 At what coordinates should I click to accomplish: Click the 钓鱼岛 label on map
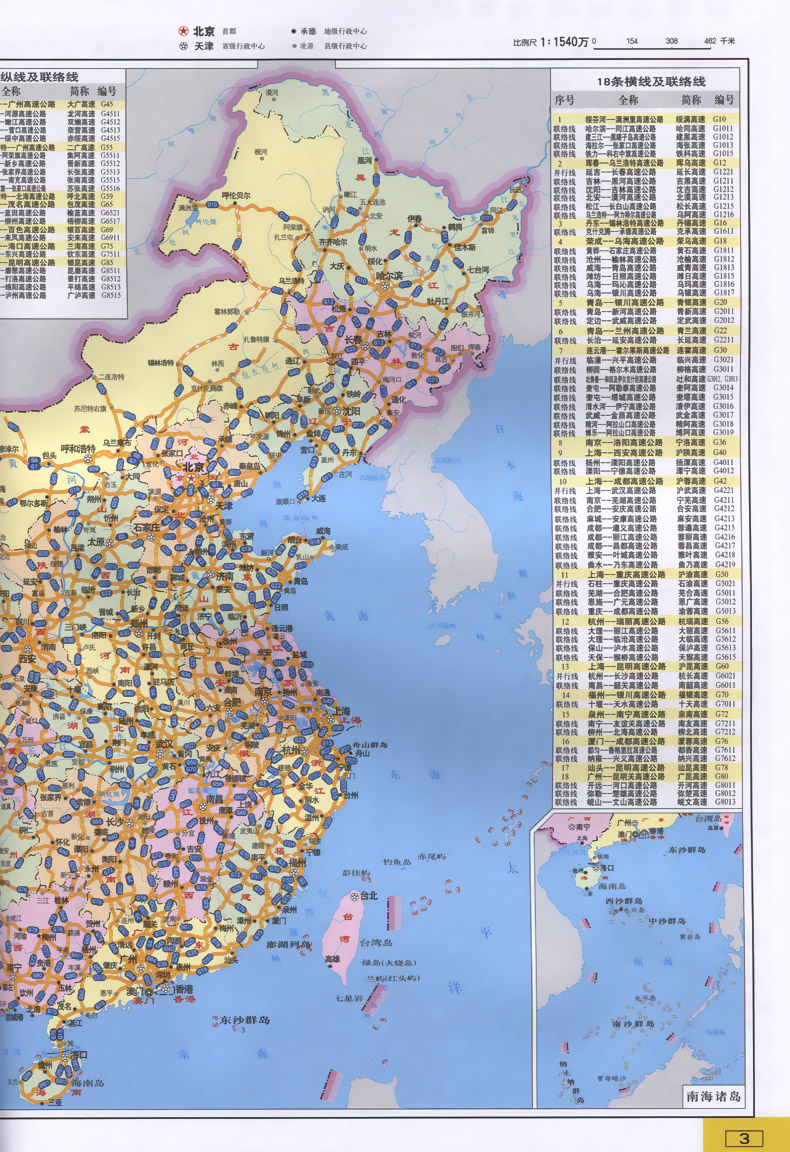[397, 861]
